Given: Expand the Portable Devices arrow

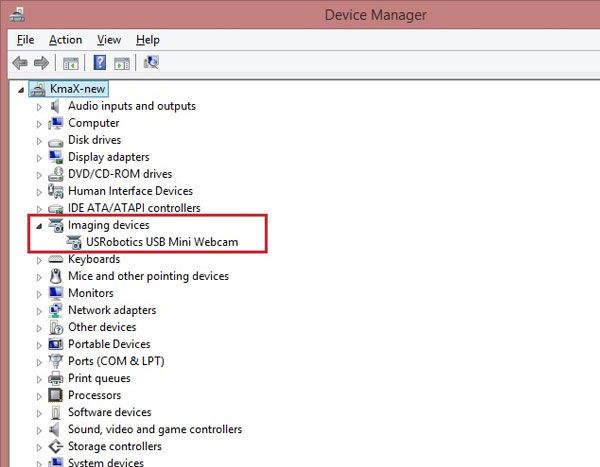Looking at the screenshot, I should (39, 345).
